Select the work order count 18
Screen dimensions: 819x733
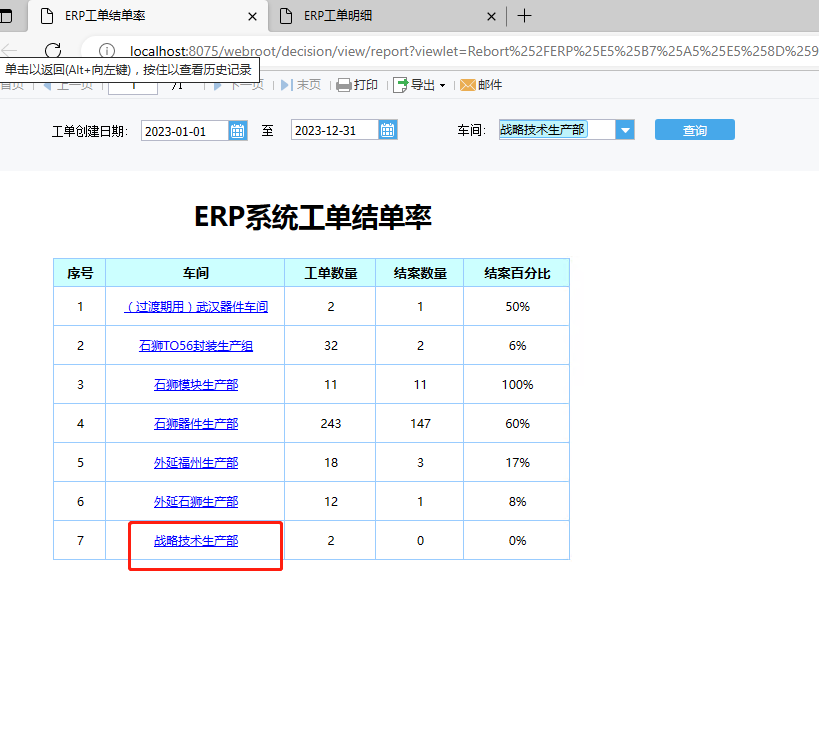331,463
